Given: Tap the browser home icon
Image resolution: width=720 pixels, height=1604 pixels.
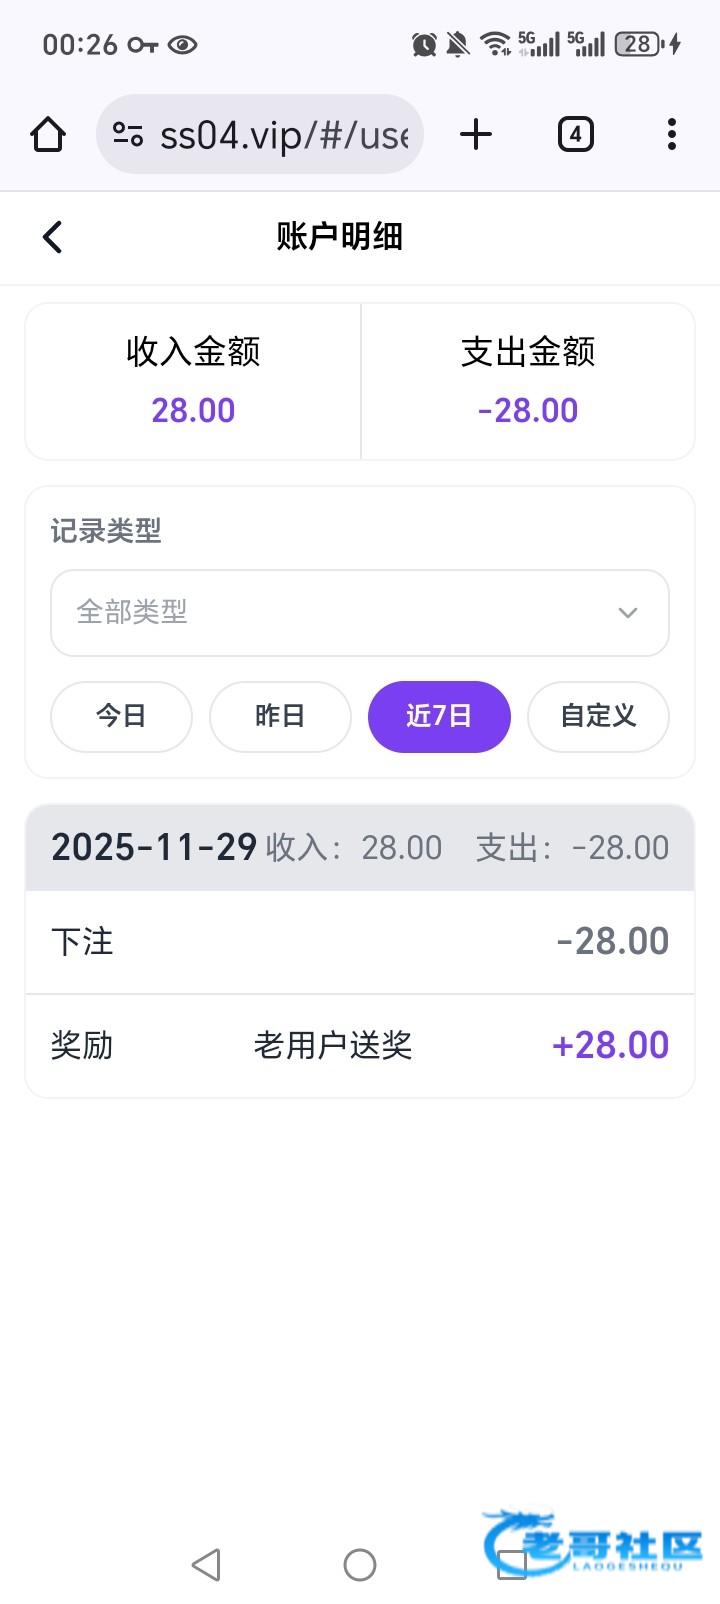Looking at the screenshot, I should pyautogui.click(x=48, y=134).
